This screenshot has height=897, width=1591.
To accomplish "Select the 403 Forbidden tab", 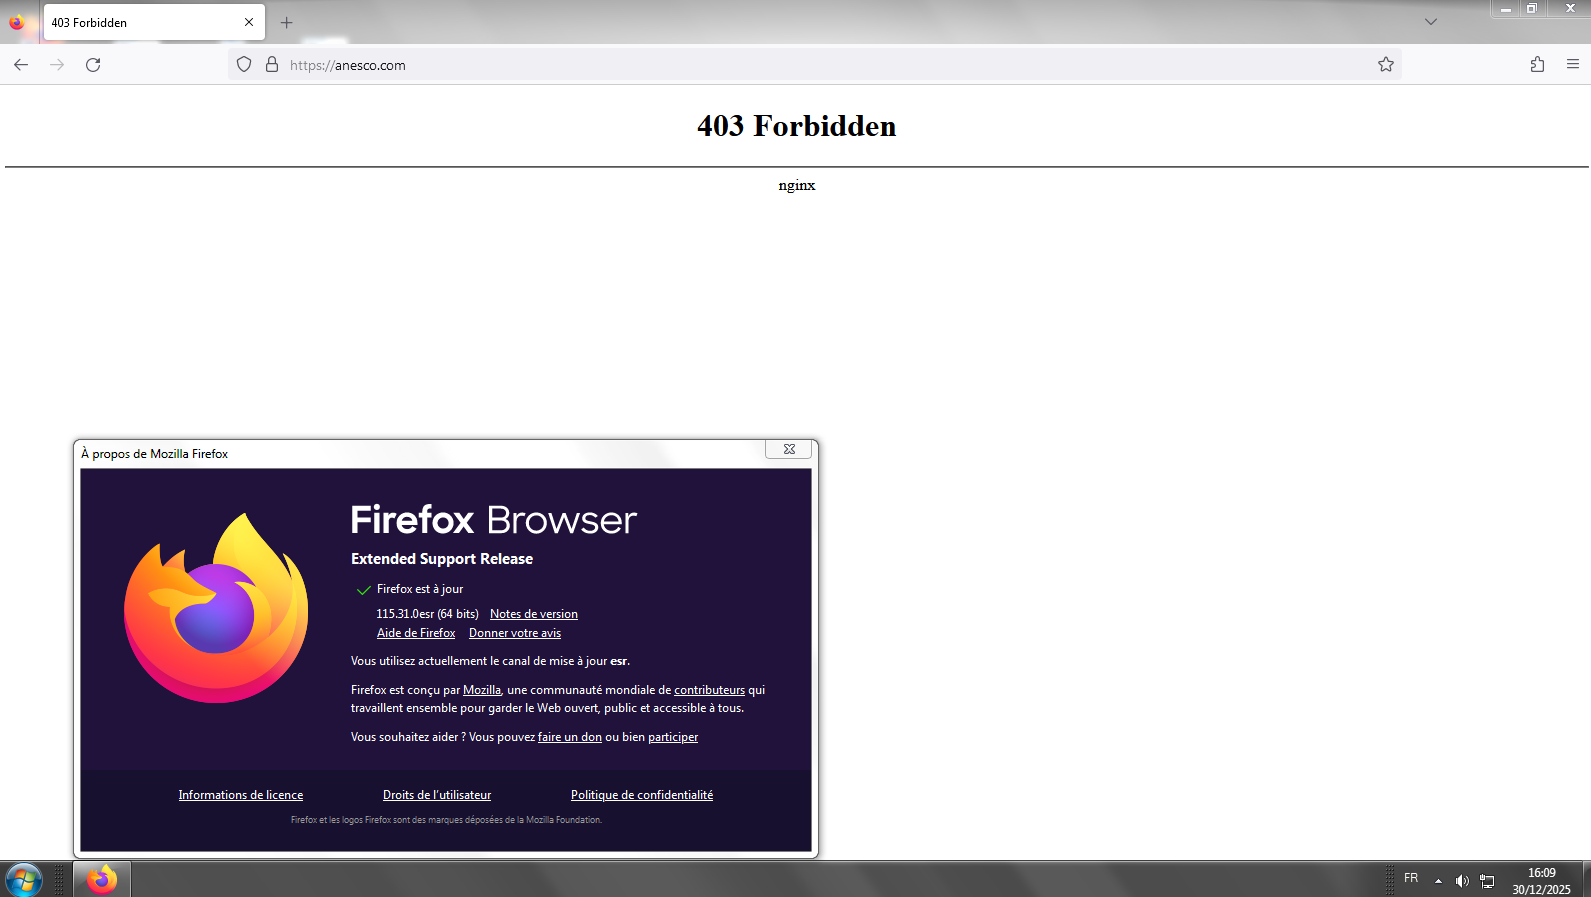I will 154,22.
